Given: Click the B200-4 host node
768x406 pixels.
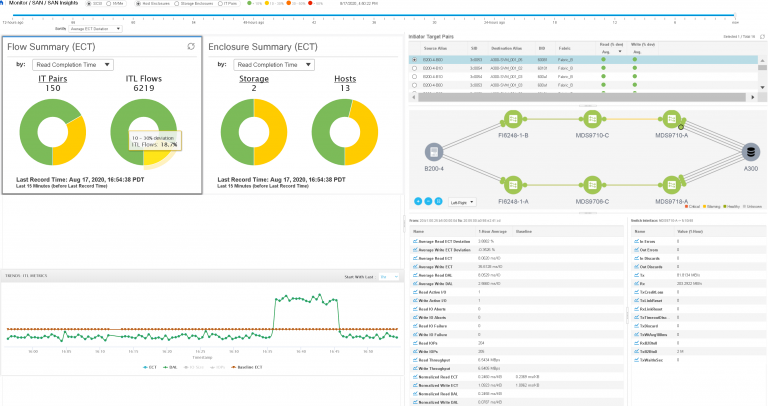Looking at the screenshot, I should click(x=434, y=151).
